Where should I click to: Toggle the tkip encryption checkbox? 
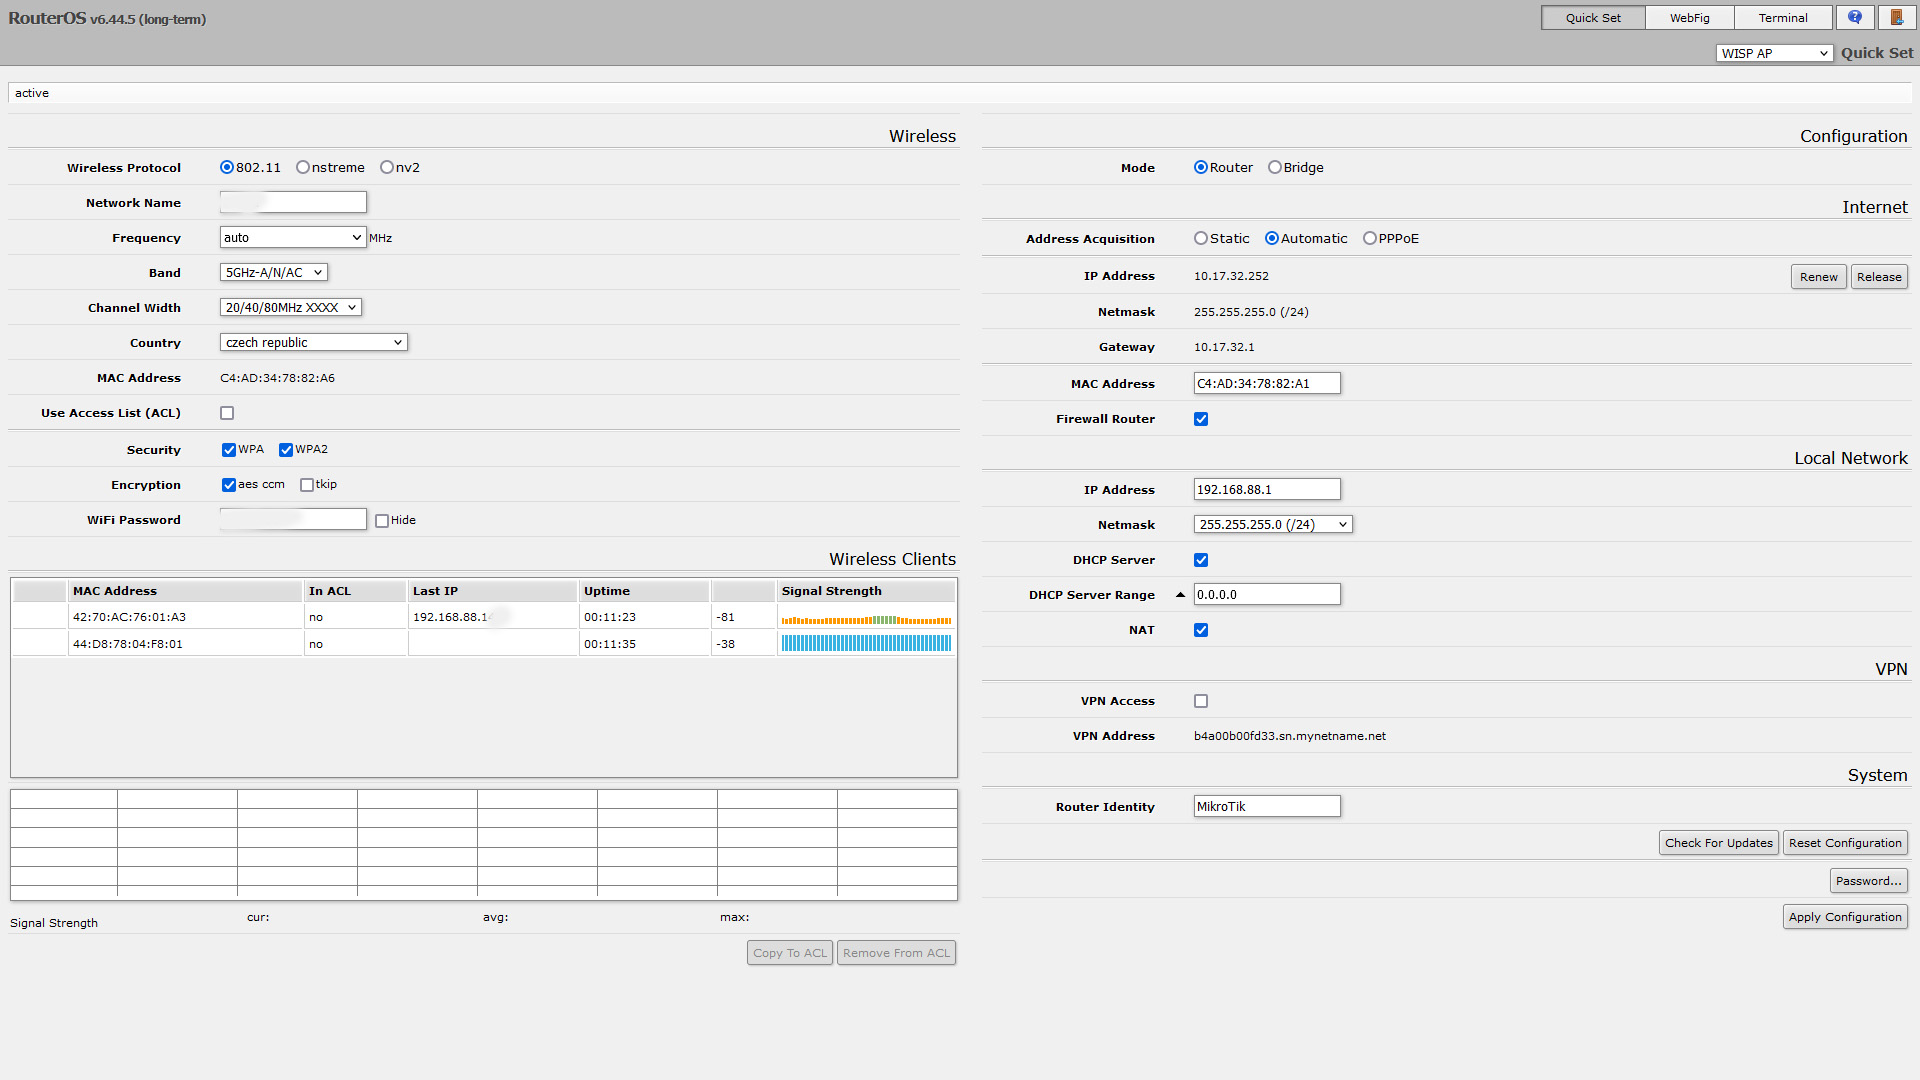(x=307, y=485)
